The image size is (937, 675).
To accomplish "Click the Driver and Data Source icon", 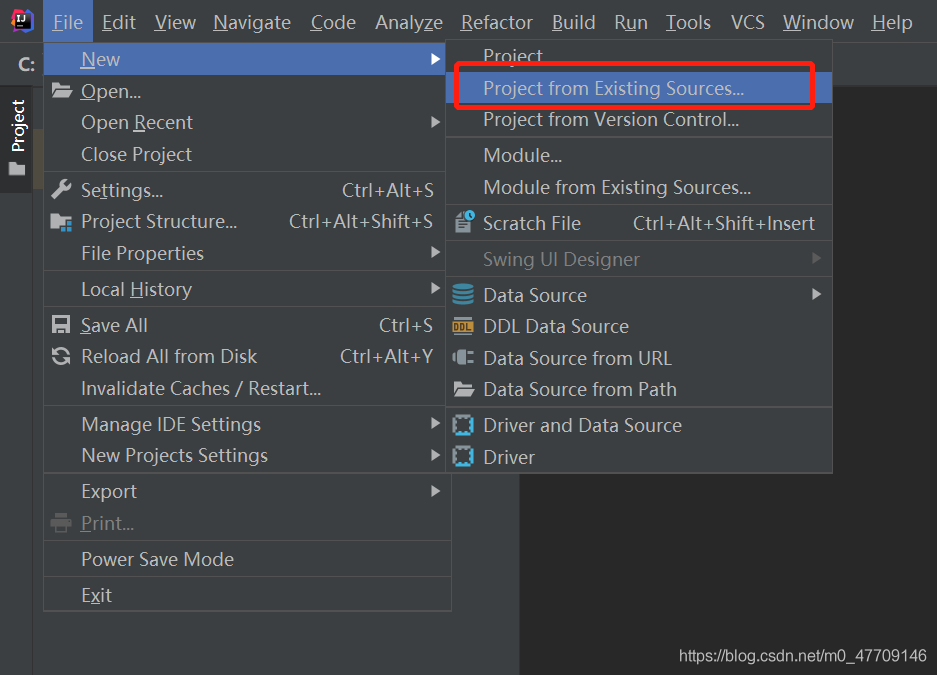I will (463, 425).
